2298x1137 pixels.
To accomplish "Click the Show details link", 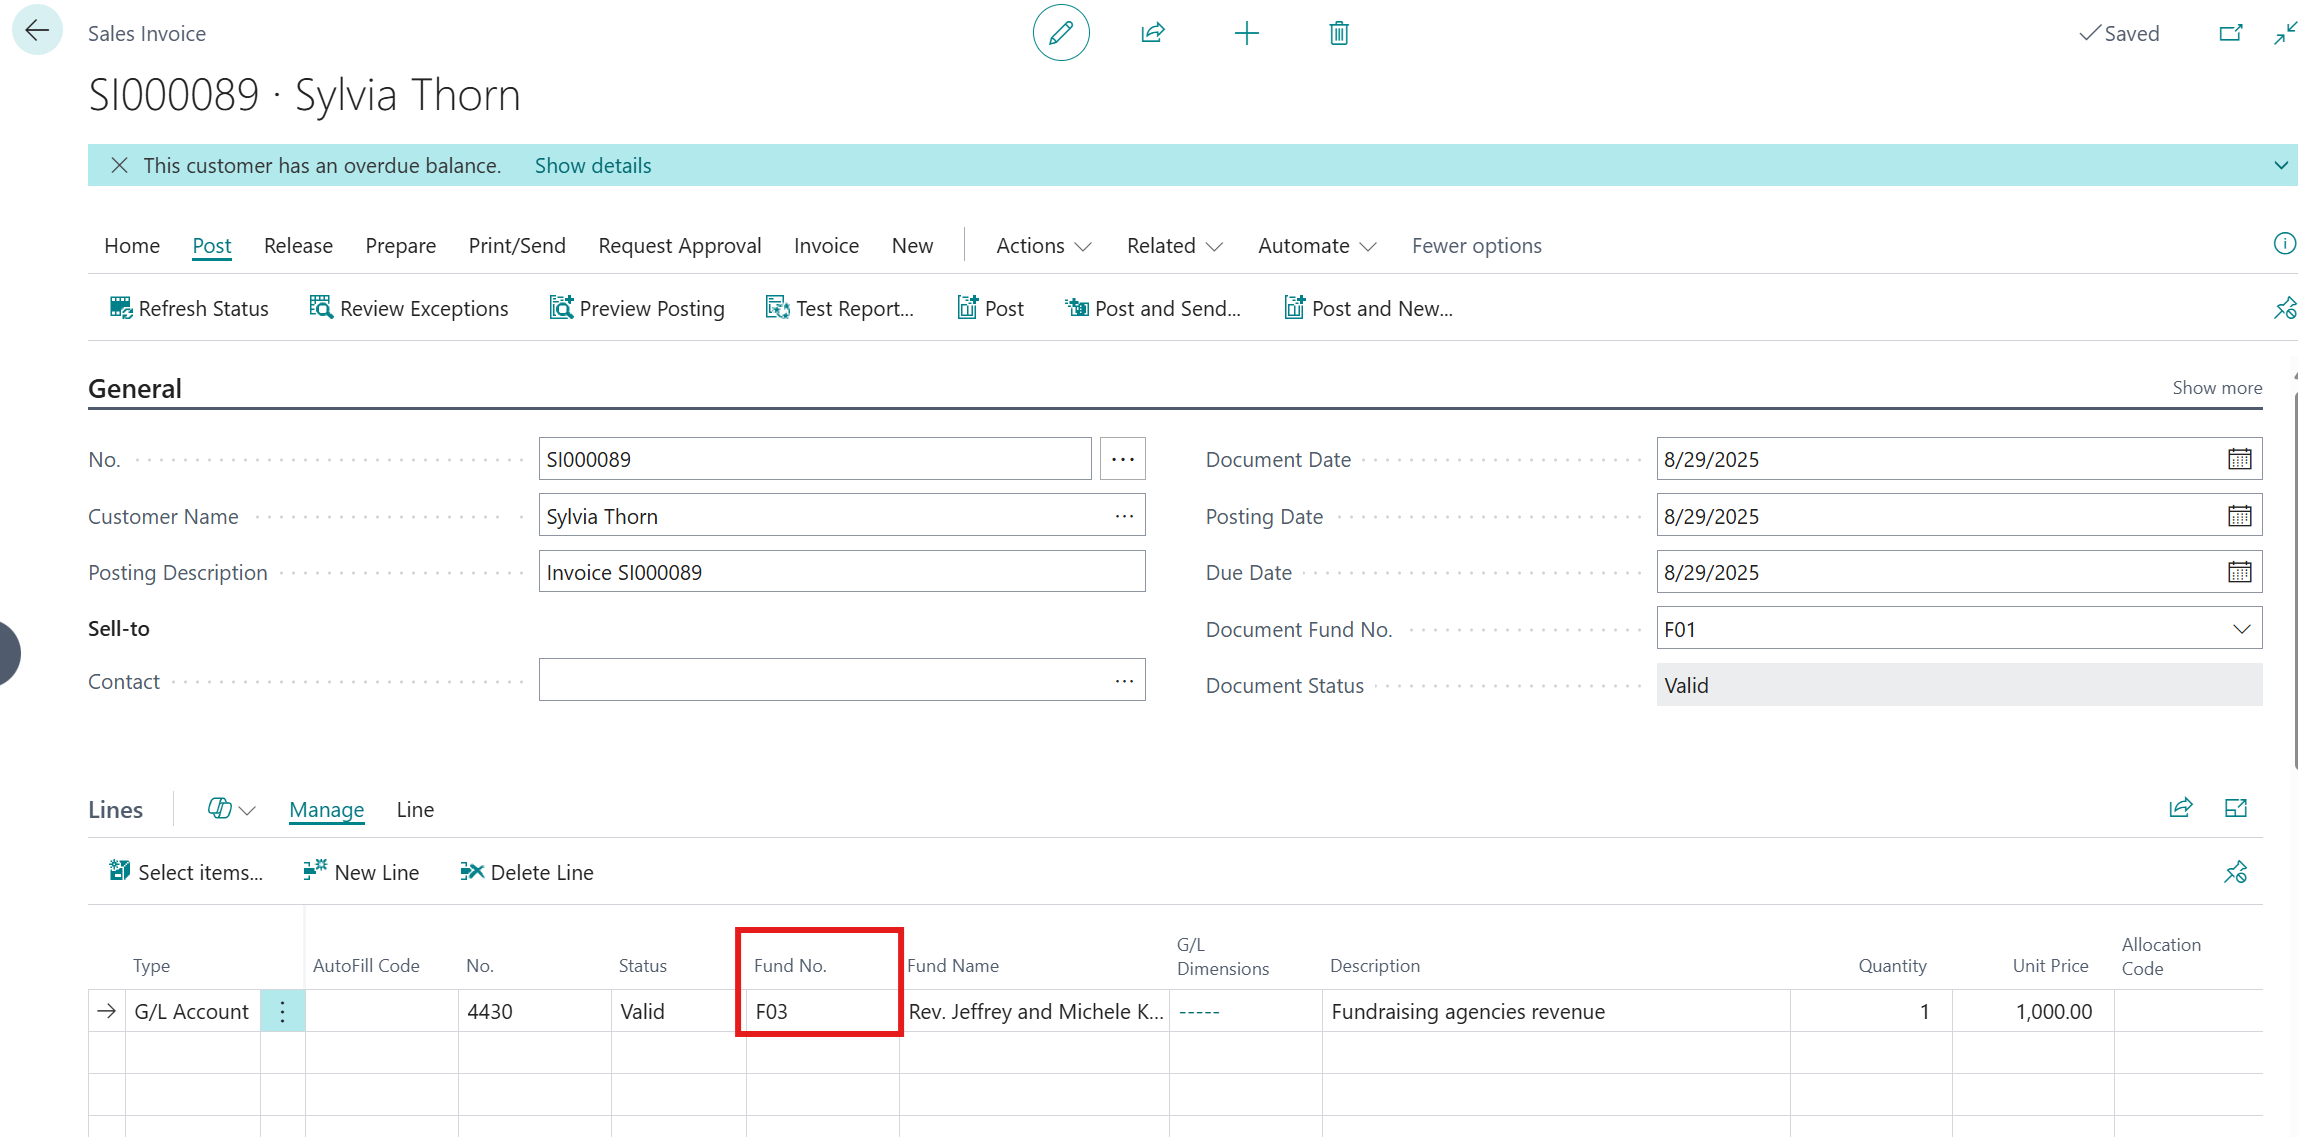I will click(592, 165).
